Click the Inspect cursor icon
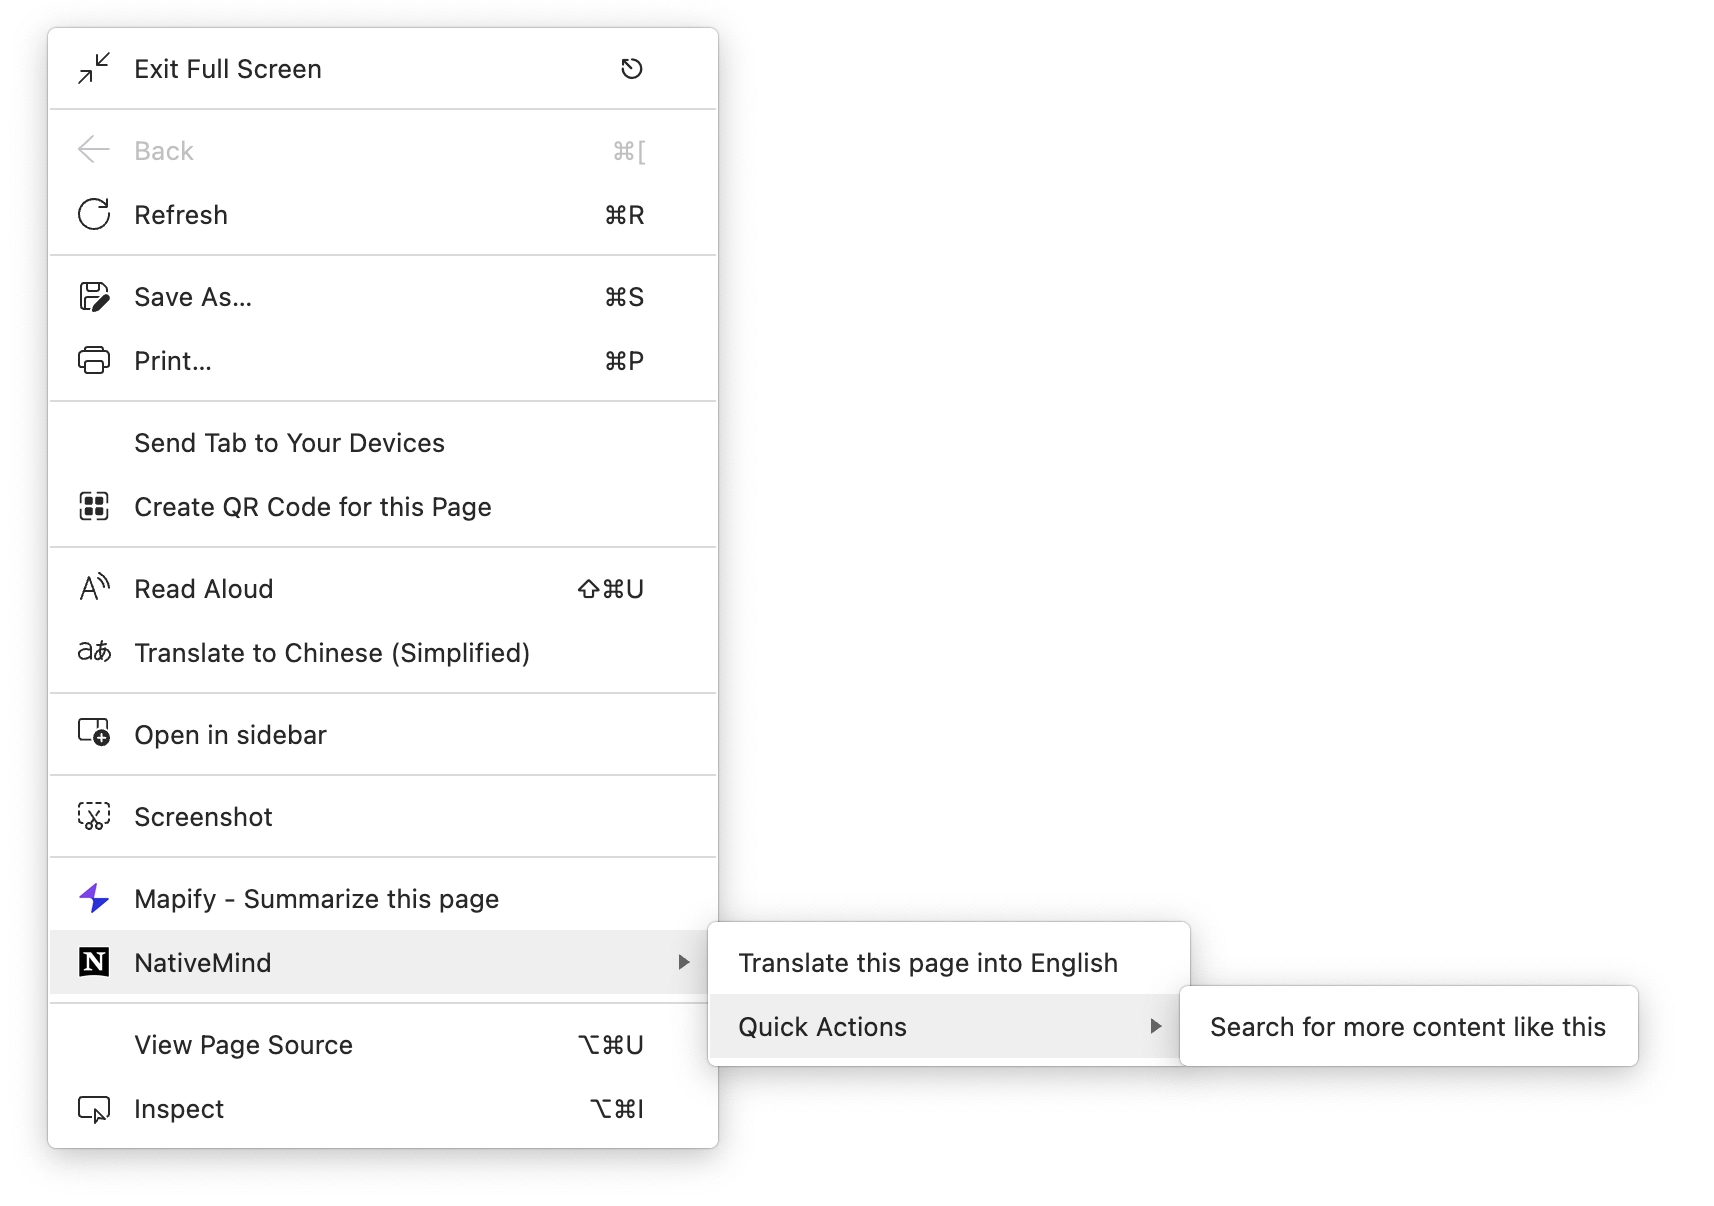Image resolution: width=1714 pixels, height=1206 pixels. (x=94, y=1109)
